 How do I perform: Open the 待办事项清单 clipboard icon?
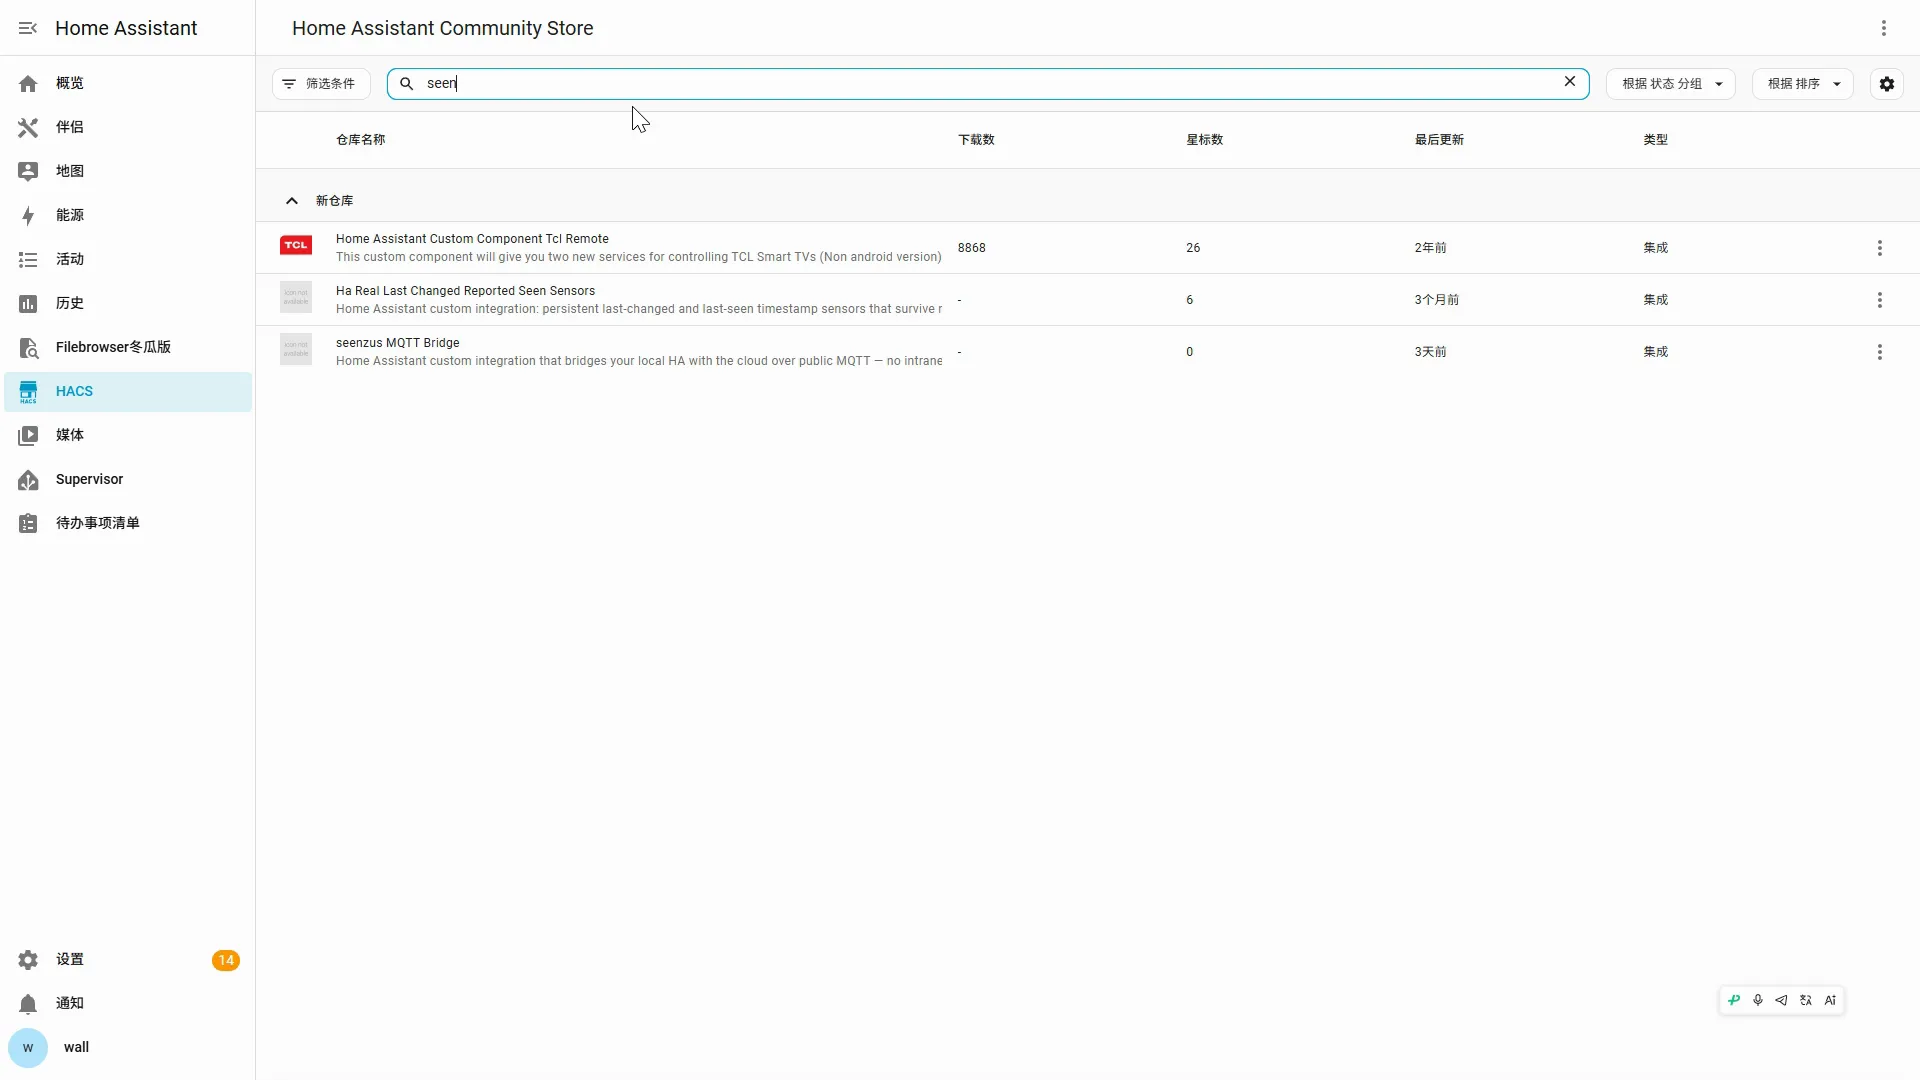click(28, 524)
